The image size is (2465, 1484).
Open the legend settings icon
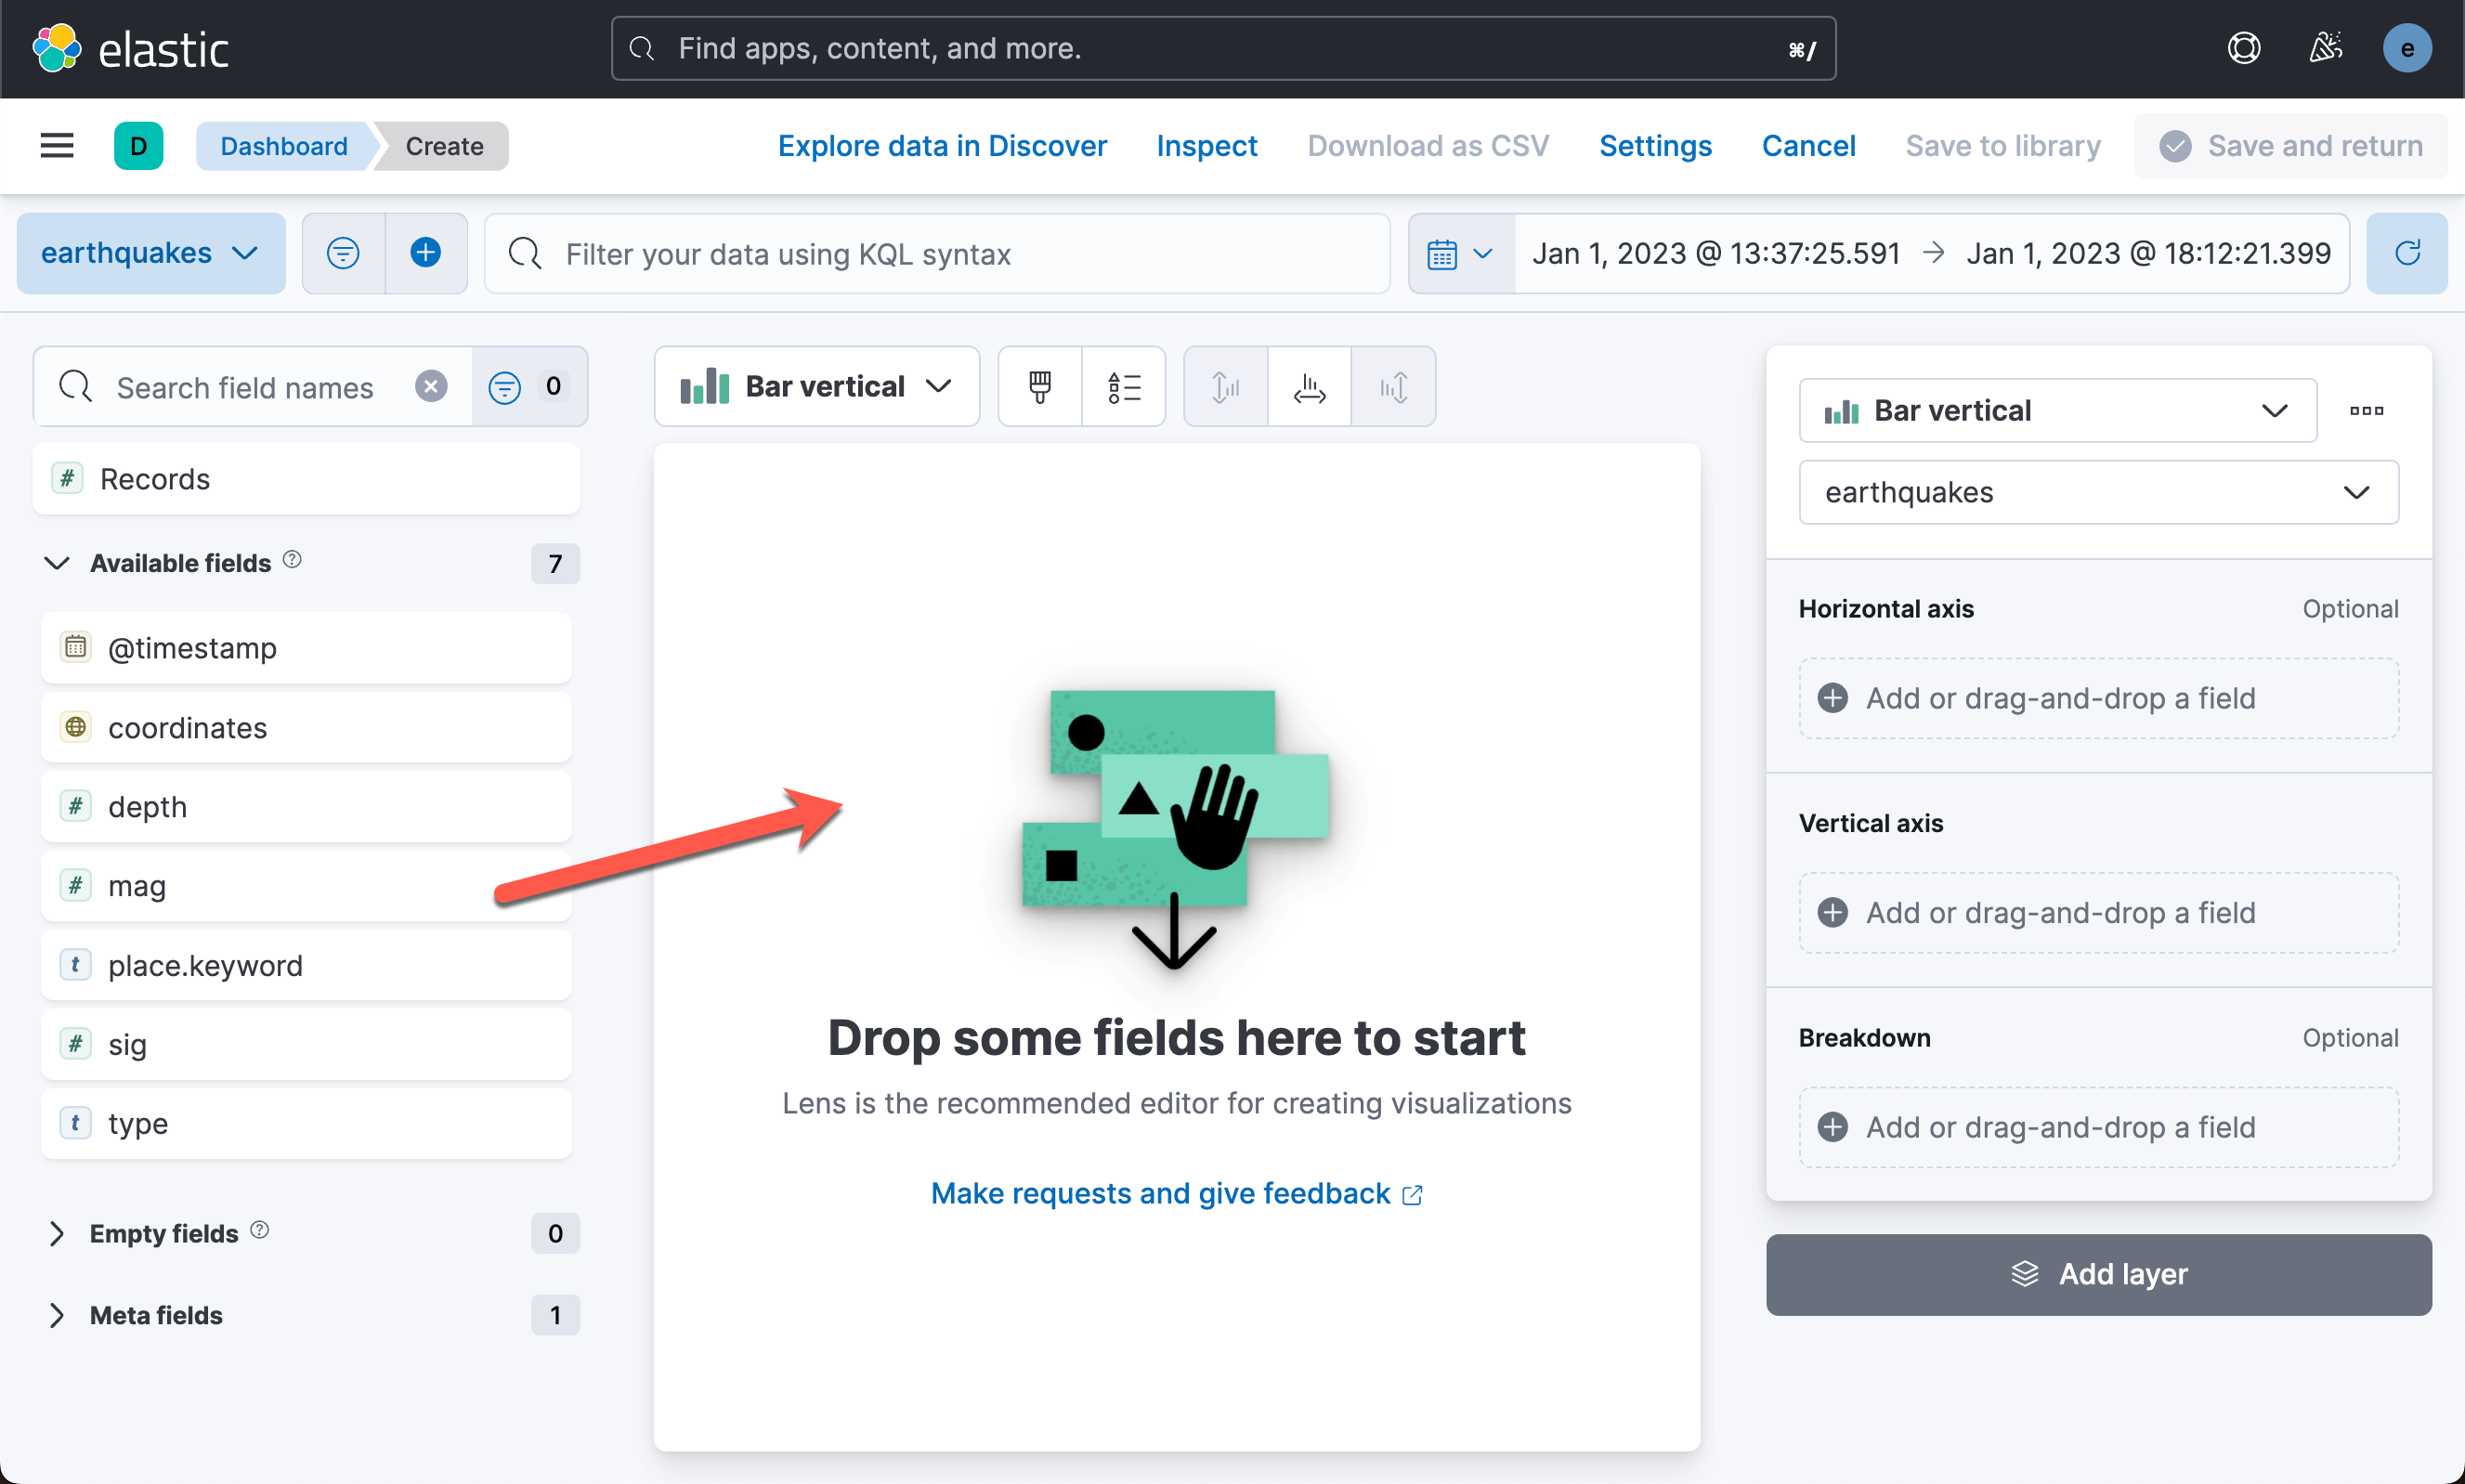[1123, 387]
